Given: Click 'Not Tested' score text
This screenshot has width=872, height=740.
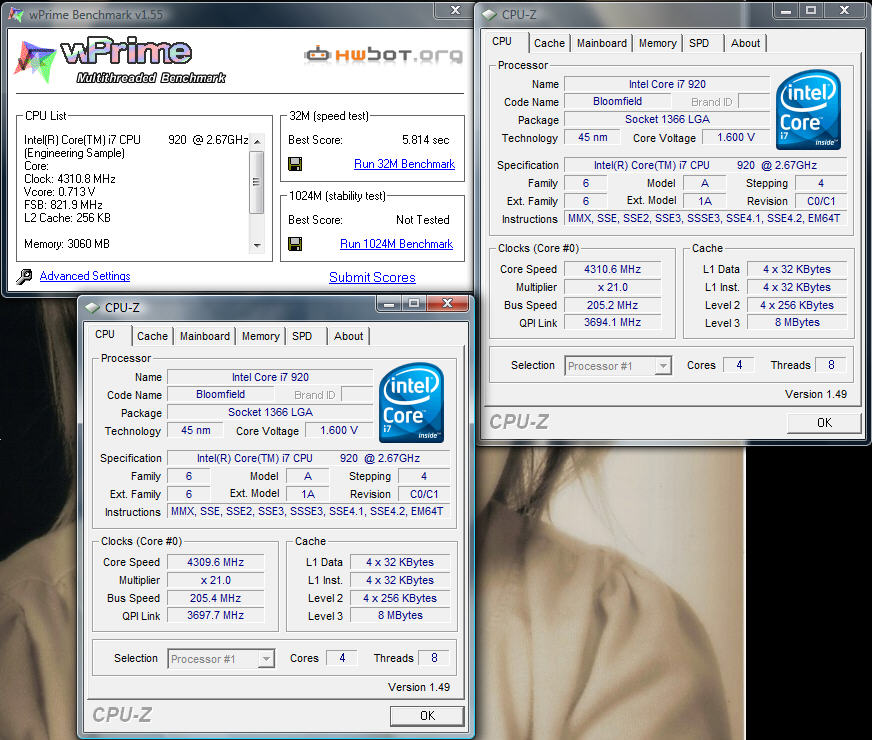Looking at the screenshot, I should click(423, 220).
